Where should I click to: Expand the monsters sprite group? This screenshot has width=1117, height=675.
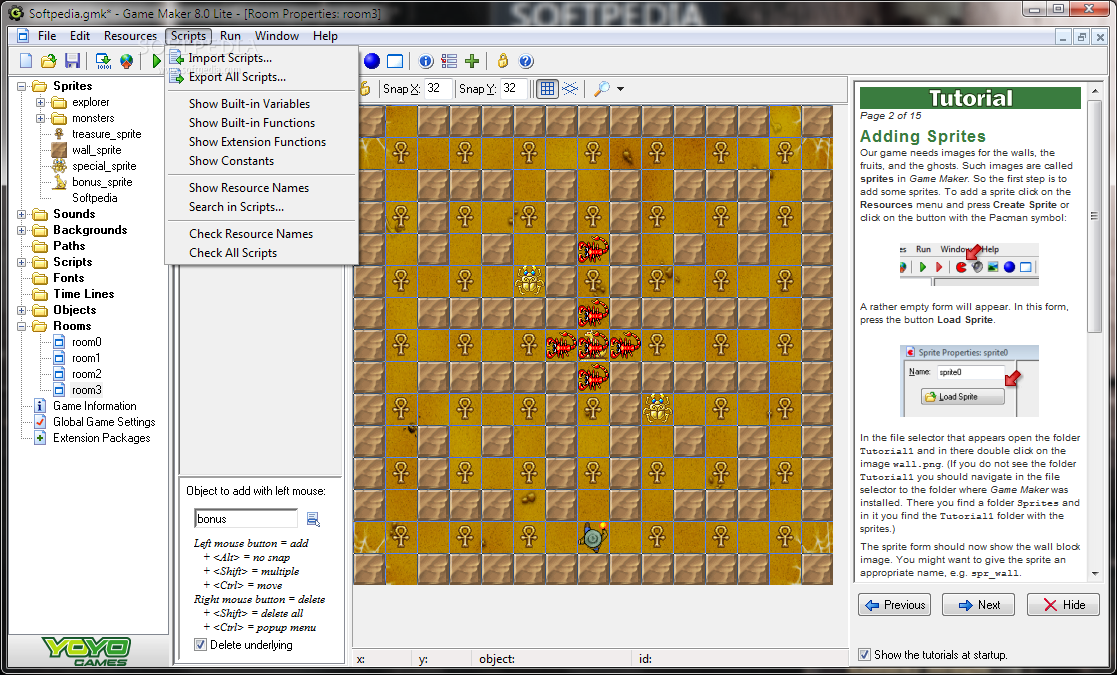(41, 118)
